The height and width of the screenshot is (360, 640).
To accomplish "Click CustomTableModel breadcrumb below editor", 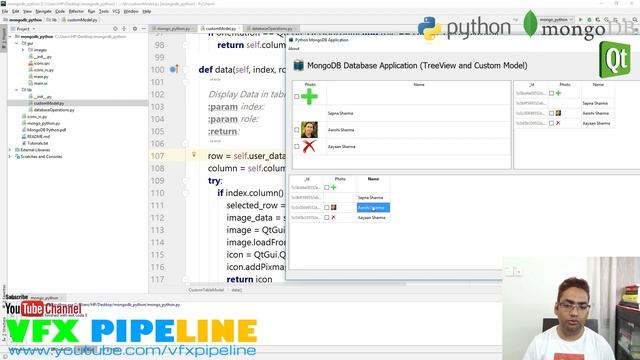I will (206, 290).
